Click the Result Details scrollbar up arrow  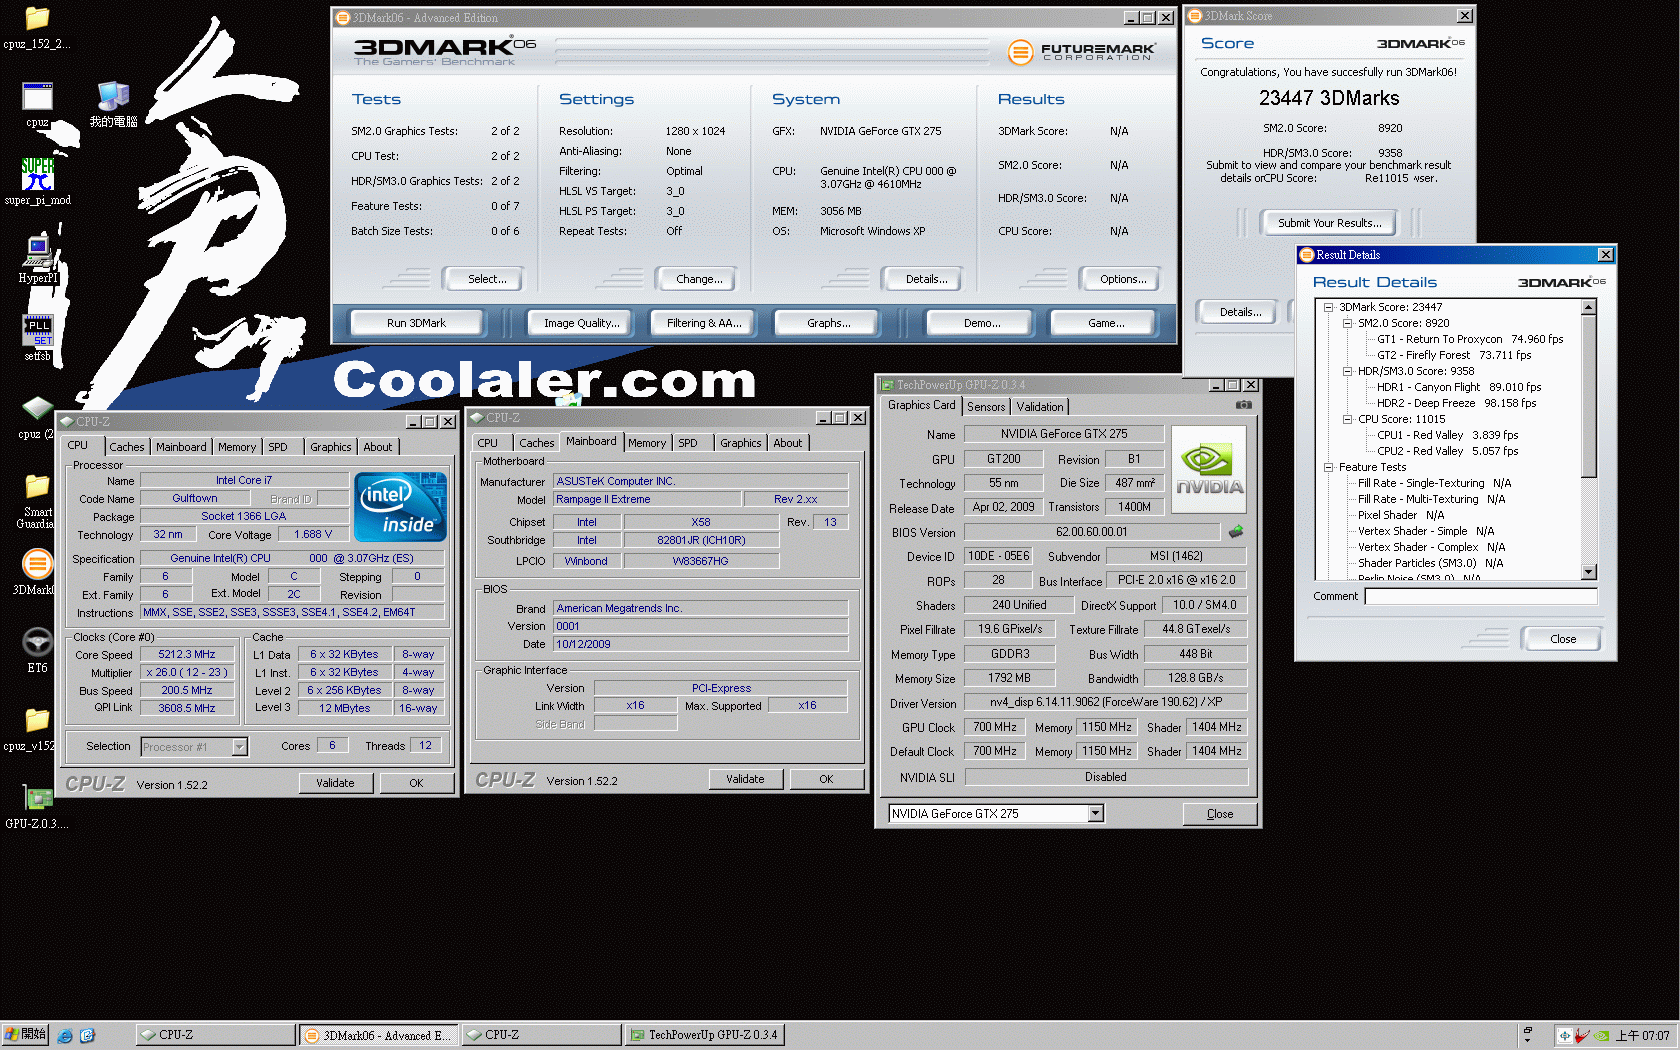point(1589,308)
